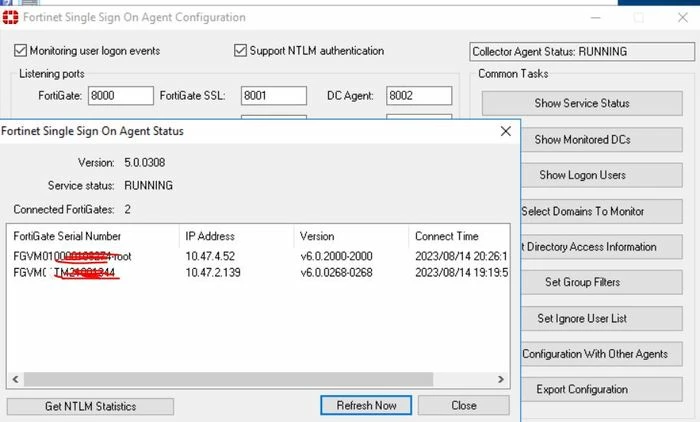Click Export Configuration button
The width and height of the screenshot is (700, 422).
coord(601,389)
